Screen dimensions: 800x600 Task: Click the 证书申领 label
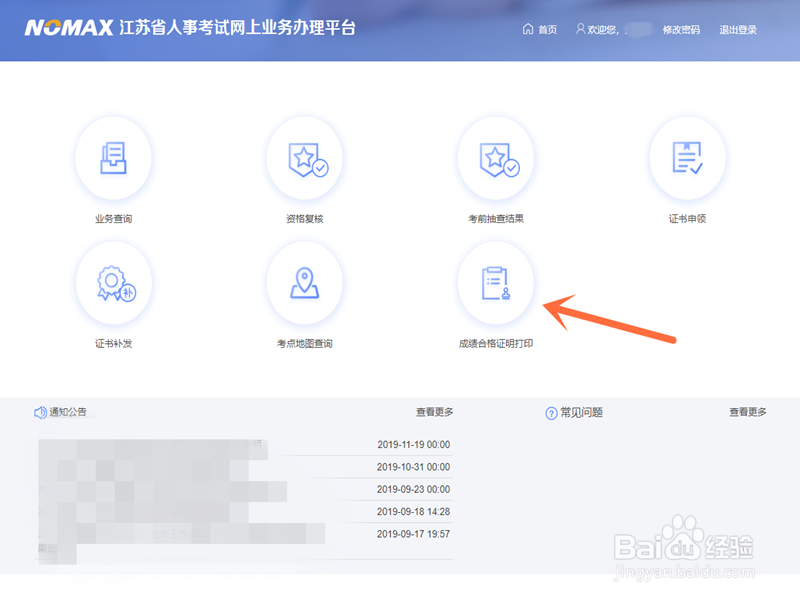[687, 219]
